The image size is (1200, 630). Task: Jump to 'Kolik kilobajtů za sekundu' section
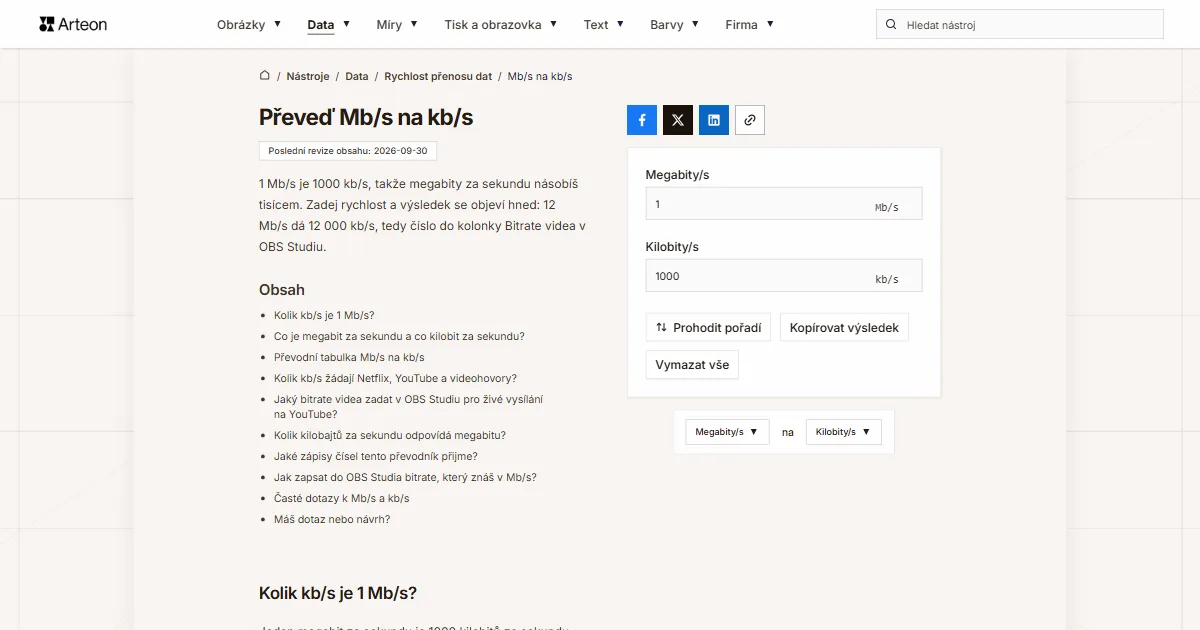coord(390,435)
